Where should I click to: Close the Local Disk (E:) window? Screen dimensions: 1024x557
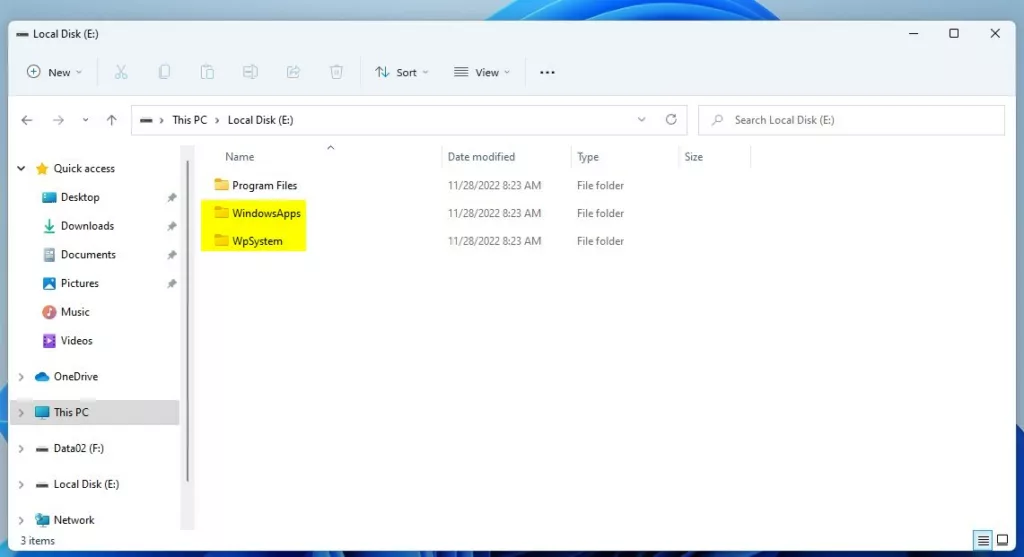coord(995,33)
